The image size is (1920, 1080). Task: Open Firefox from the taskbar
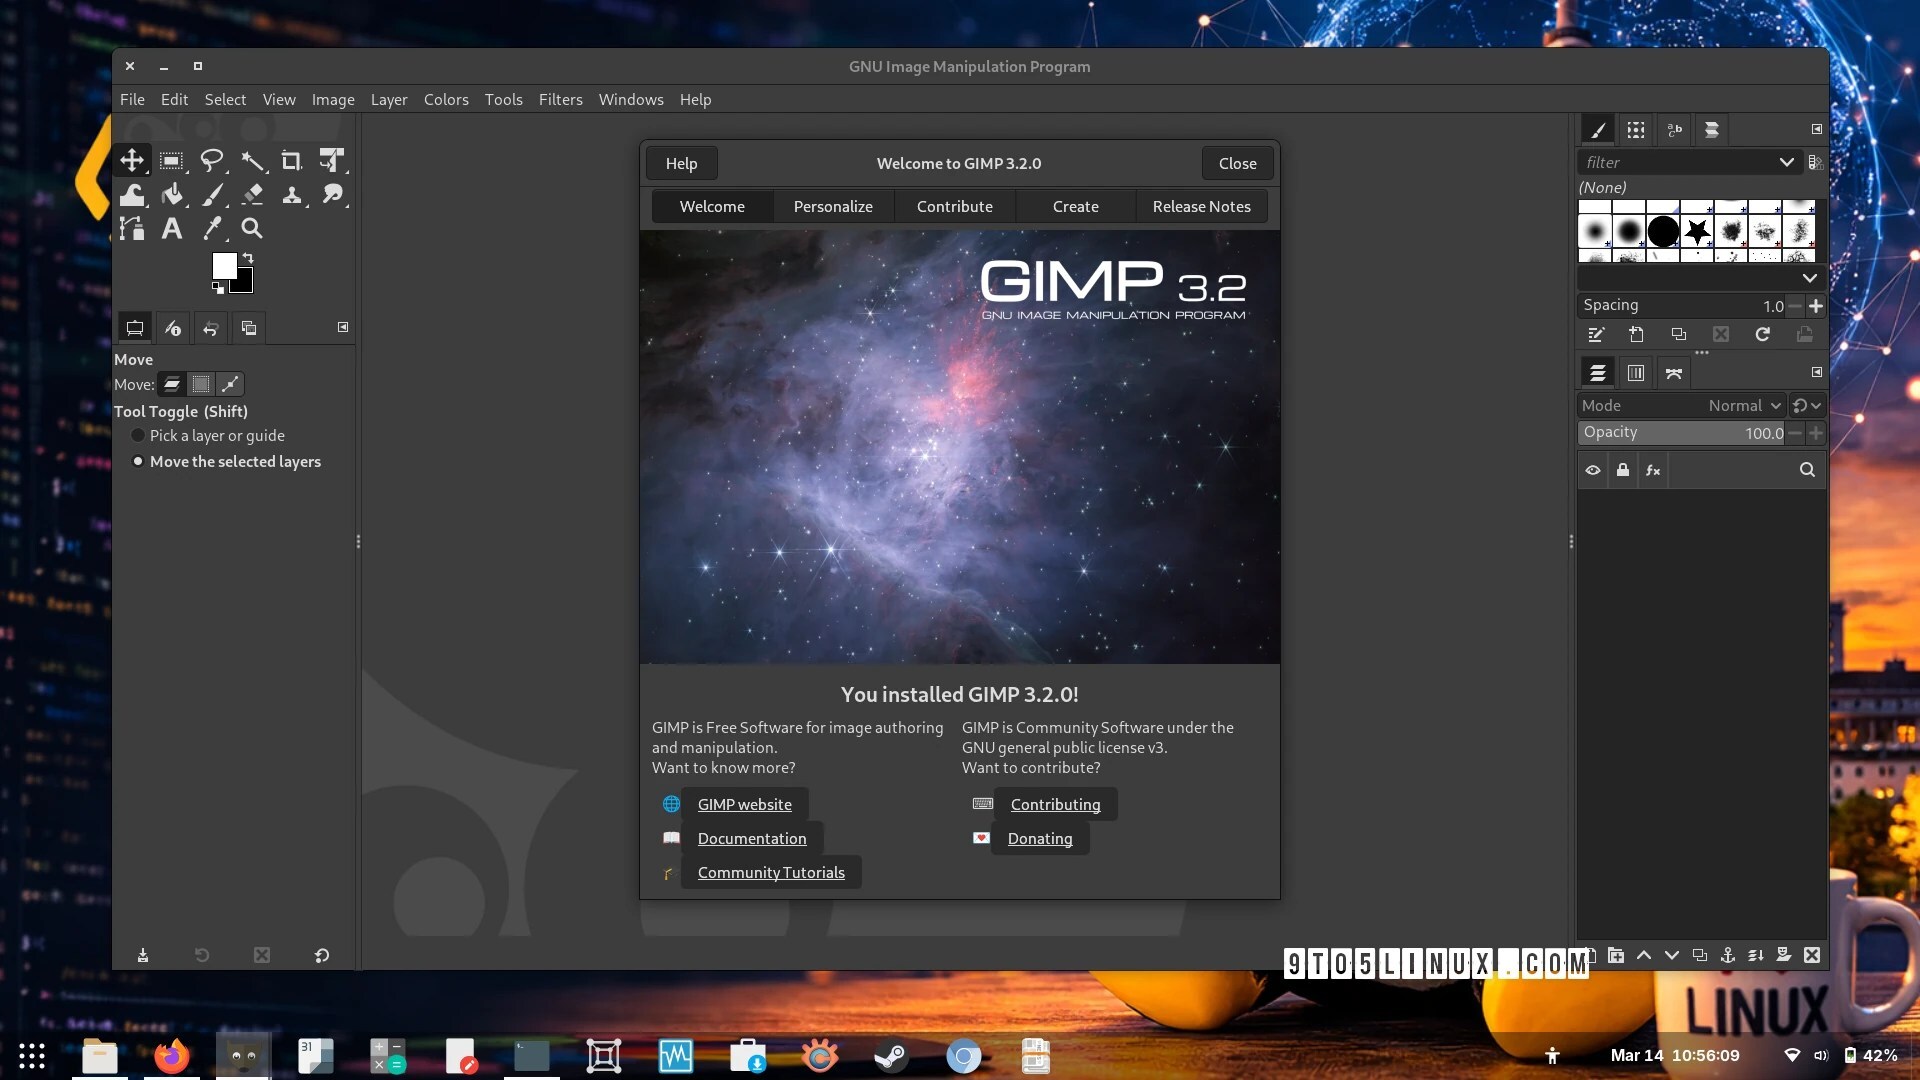(171, 1056)
